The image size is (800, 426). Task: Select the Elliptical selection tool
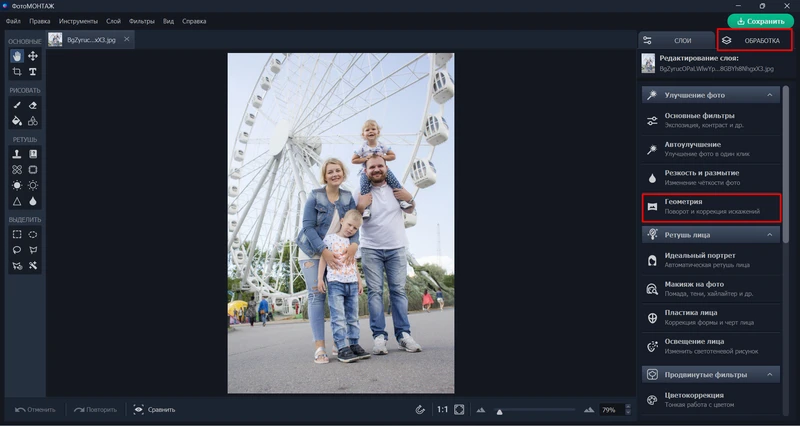click(33, 234)
